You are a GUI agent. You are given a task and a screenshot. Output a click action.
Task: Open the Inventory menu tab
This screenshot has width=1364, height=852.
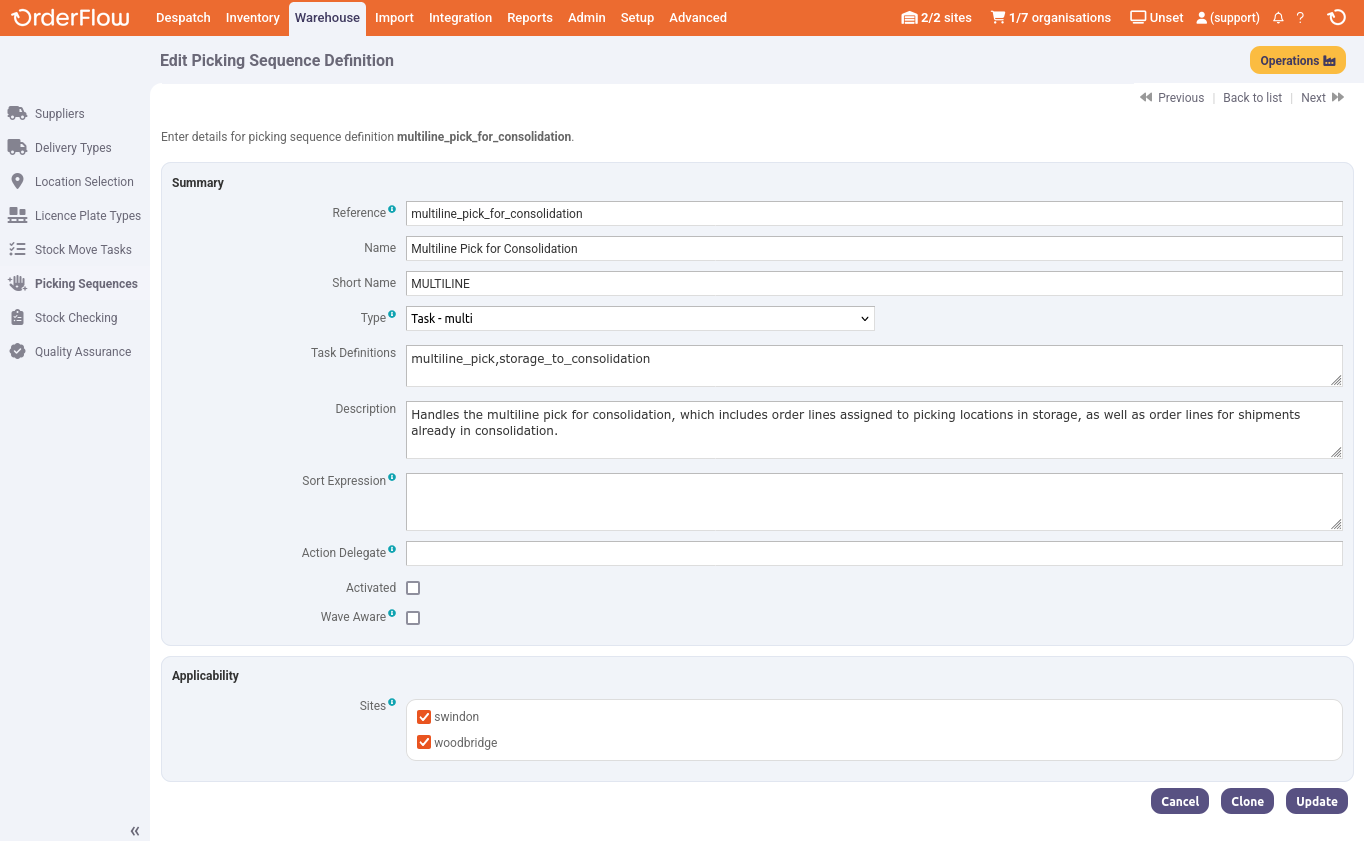(252, 18)
